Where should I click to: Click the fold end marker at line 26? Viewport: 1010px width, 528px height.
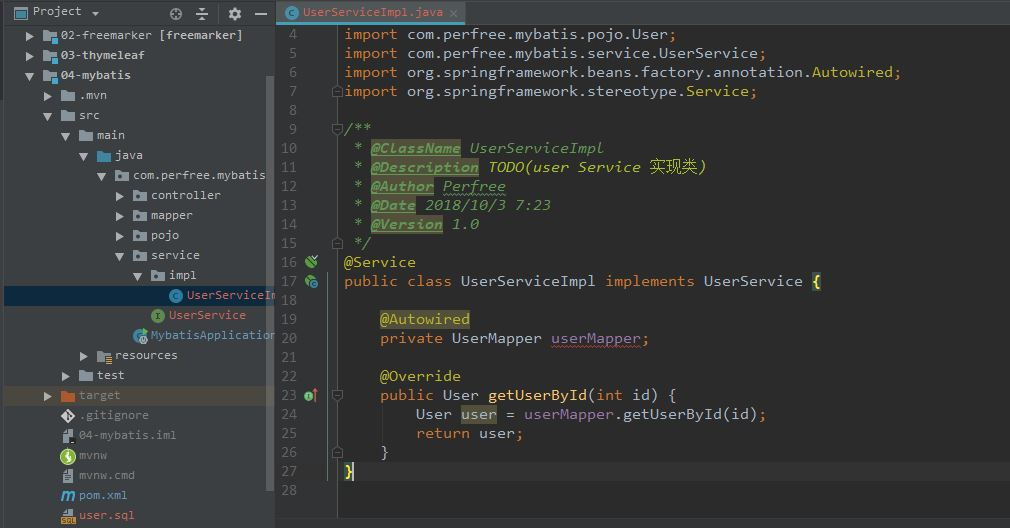[337, 452]
